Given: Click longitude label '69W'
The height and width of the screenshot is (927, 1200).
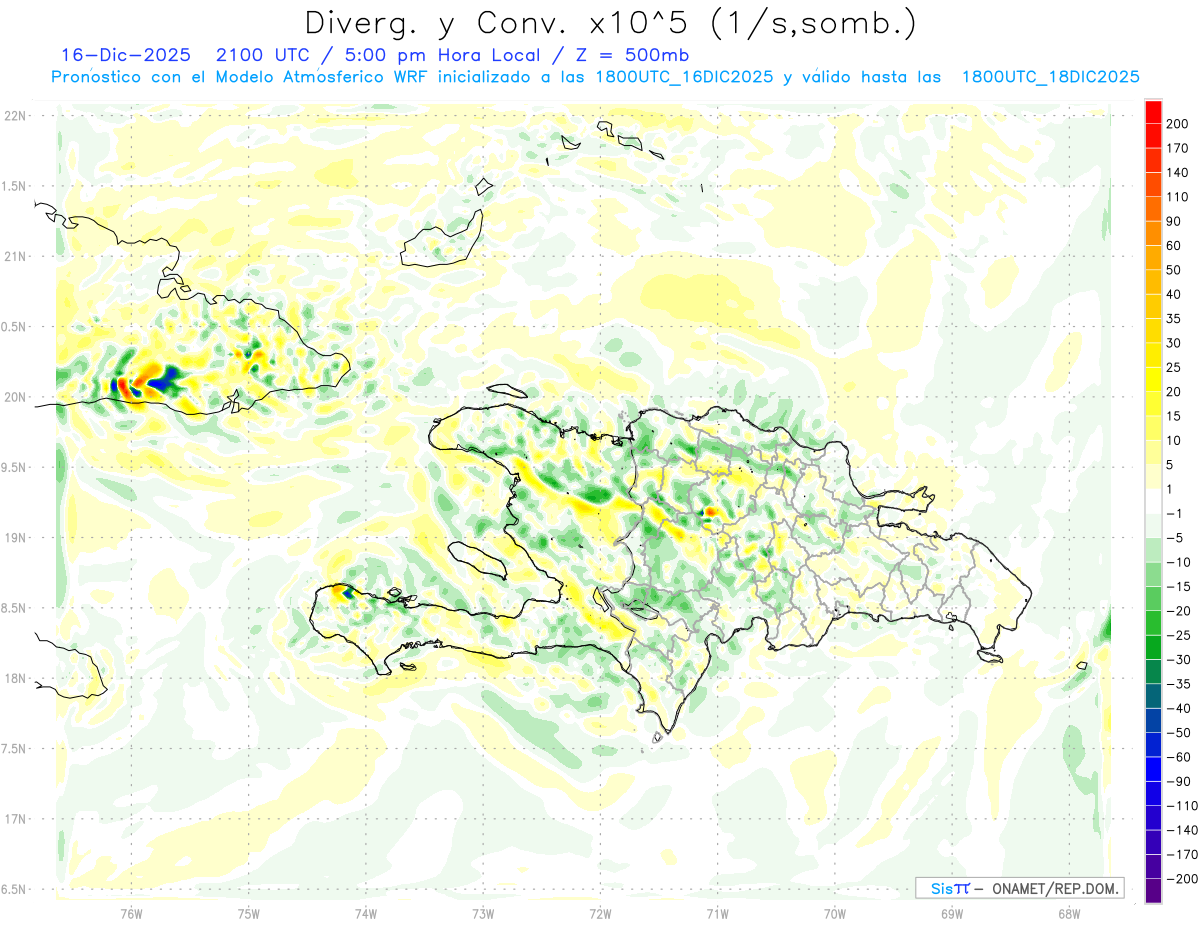Looking at the screenshot, I should tap(952, 914).
